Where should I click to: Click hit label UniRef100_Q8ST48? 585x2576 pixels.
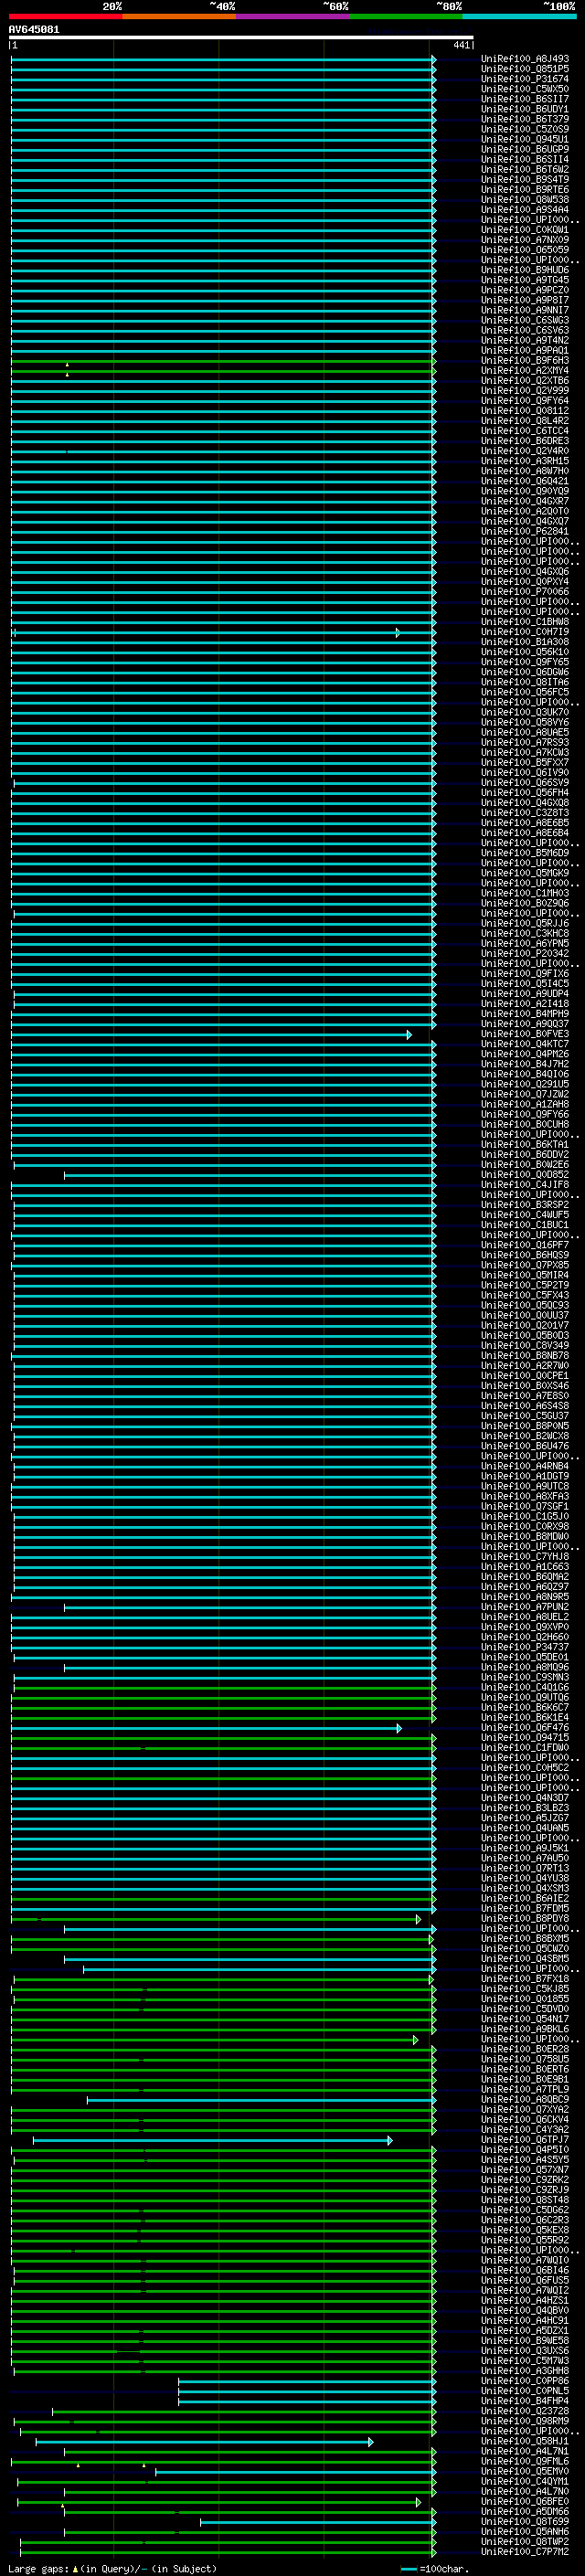click(525, 2200)
